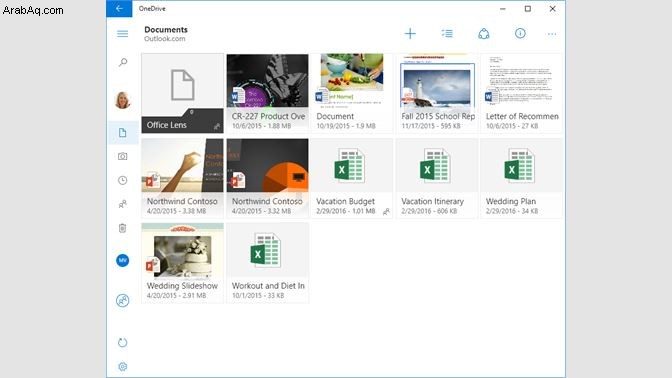Click the refresh sync icon
Image resolution: width=672 pixels, height=378 pixels.
pos(123,342)
